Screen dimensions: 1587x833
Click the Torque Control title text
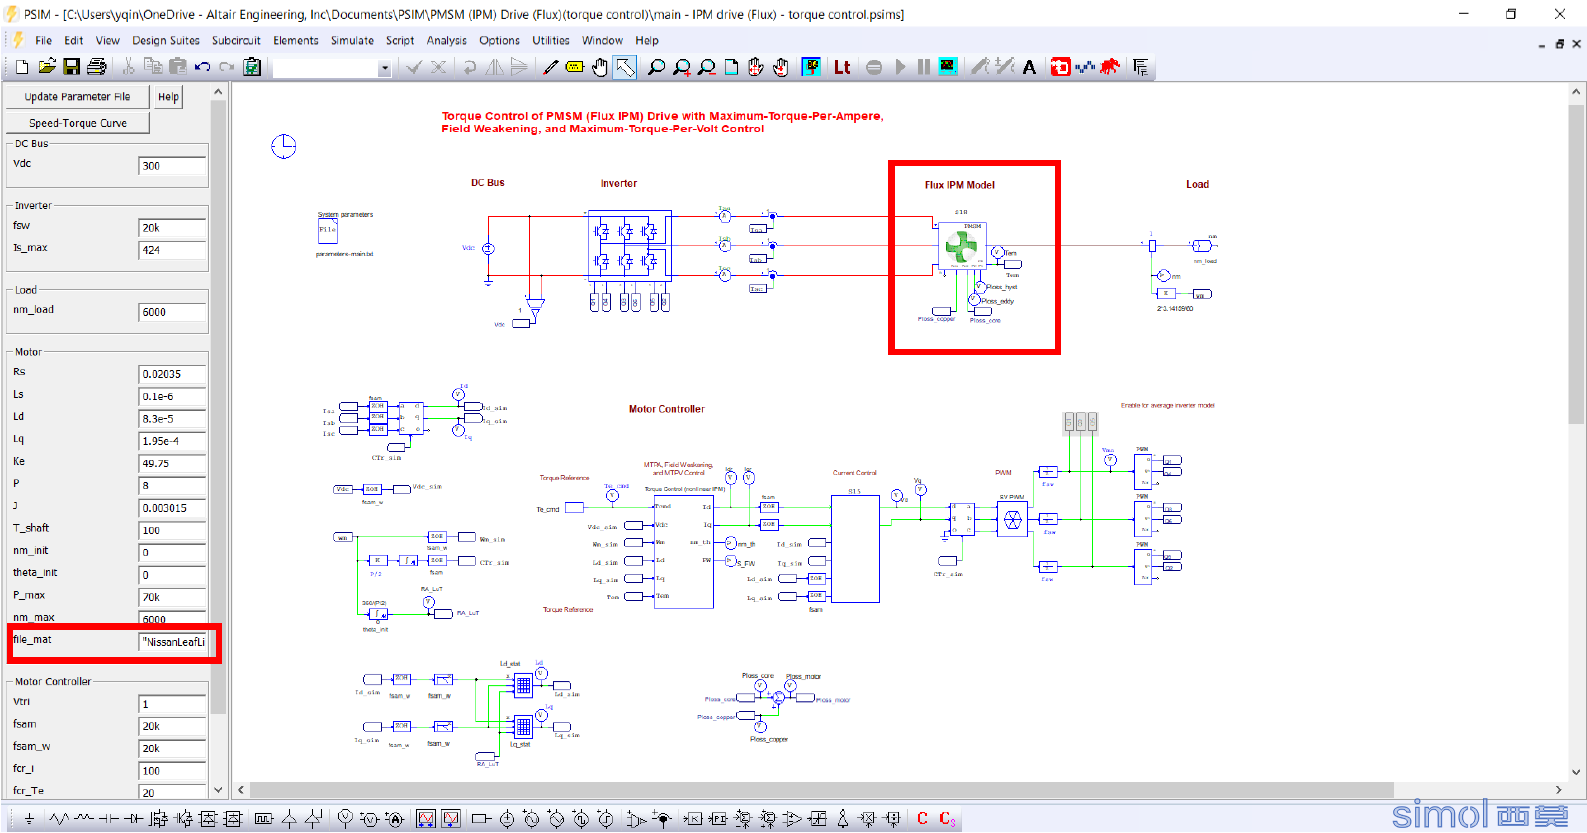click(x=662, y=122)
